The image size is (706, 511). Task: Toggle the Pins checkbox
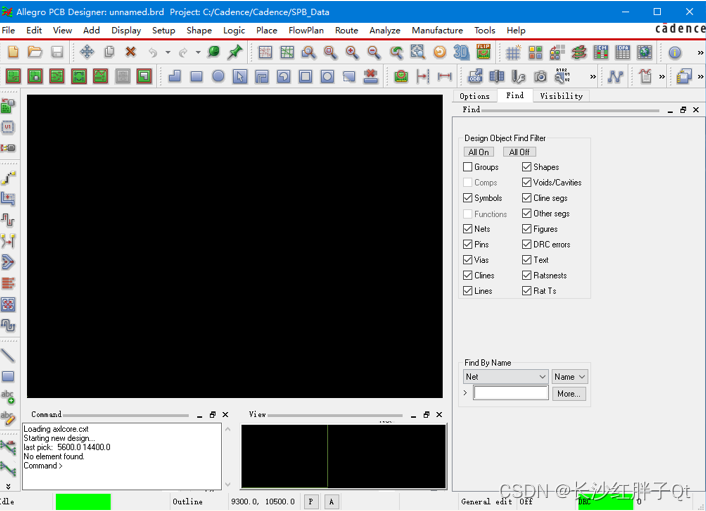coord(467,244)
